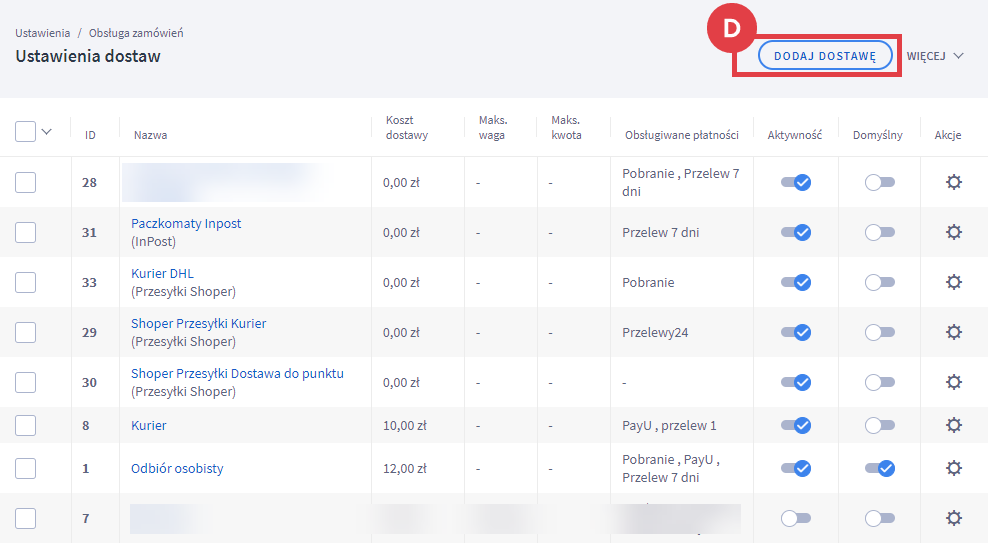The height and width of the screenshot is (544, 988).
Task: Go to Obsługa zamówień breadcrumb
Action: (136, 33)
